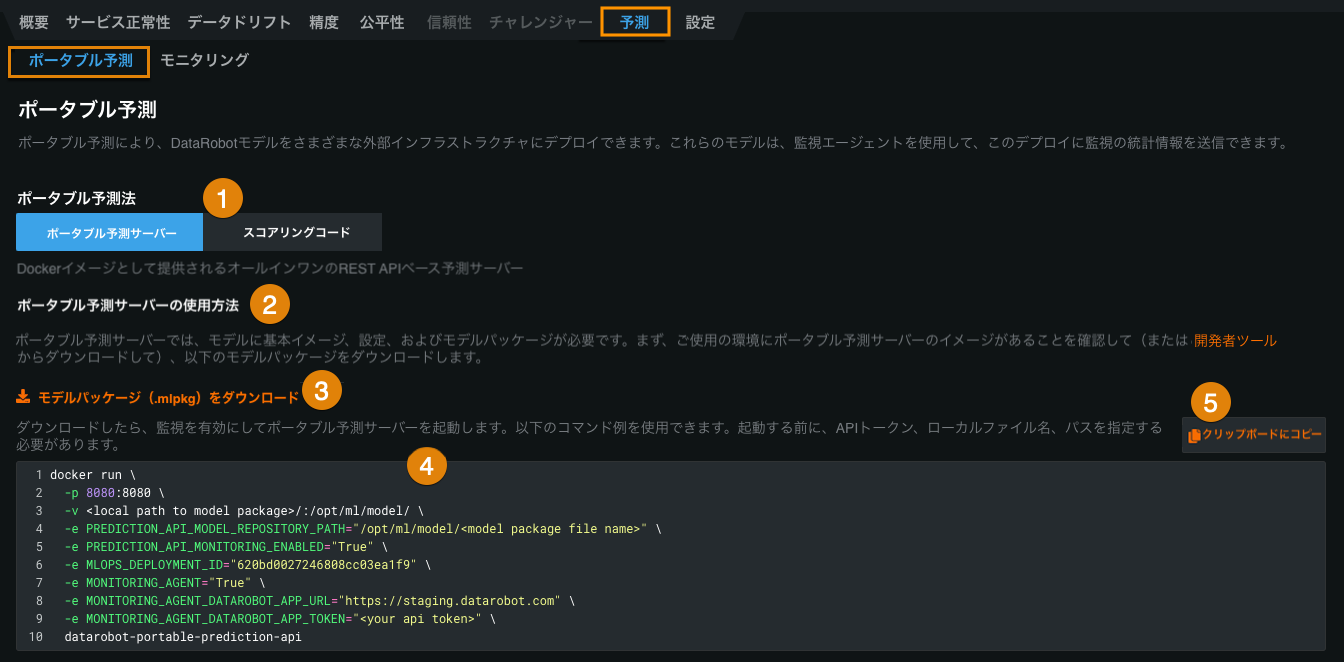Select ポータブル予測サーバー prediction method
Image resolution: width=1344 pixels, height=662 pixels.
111,233
